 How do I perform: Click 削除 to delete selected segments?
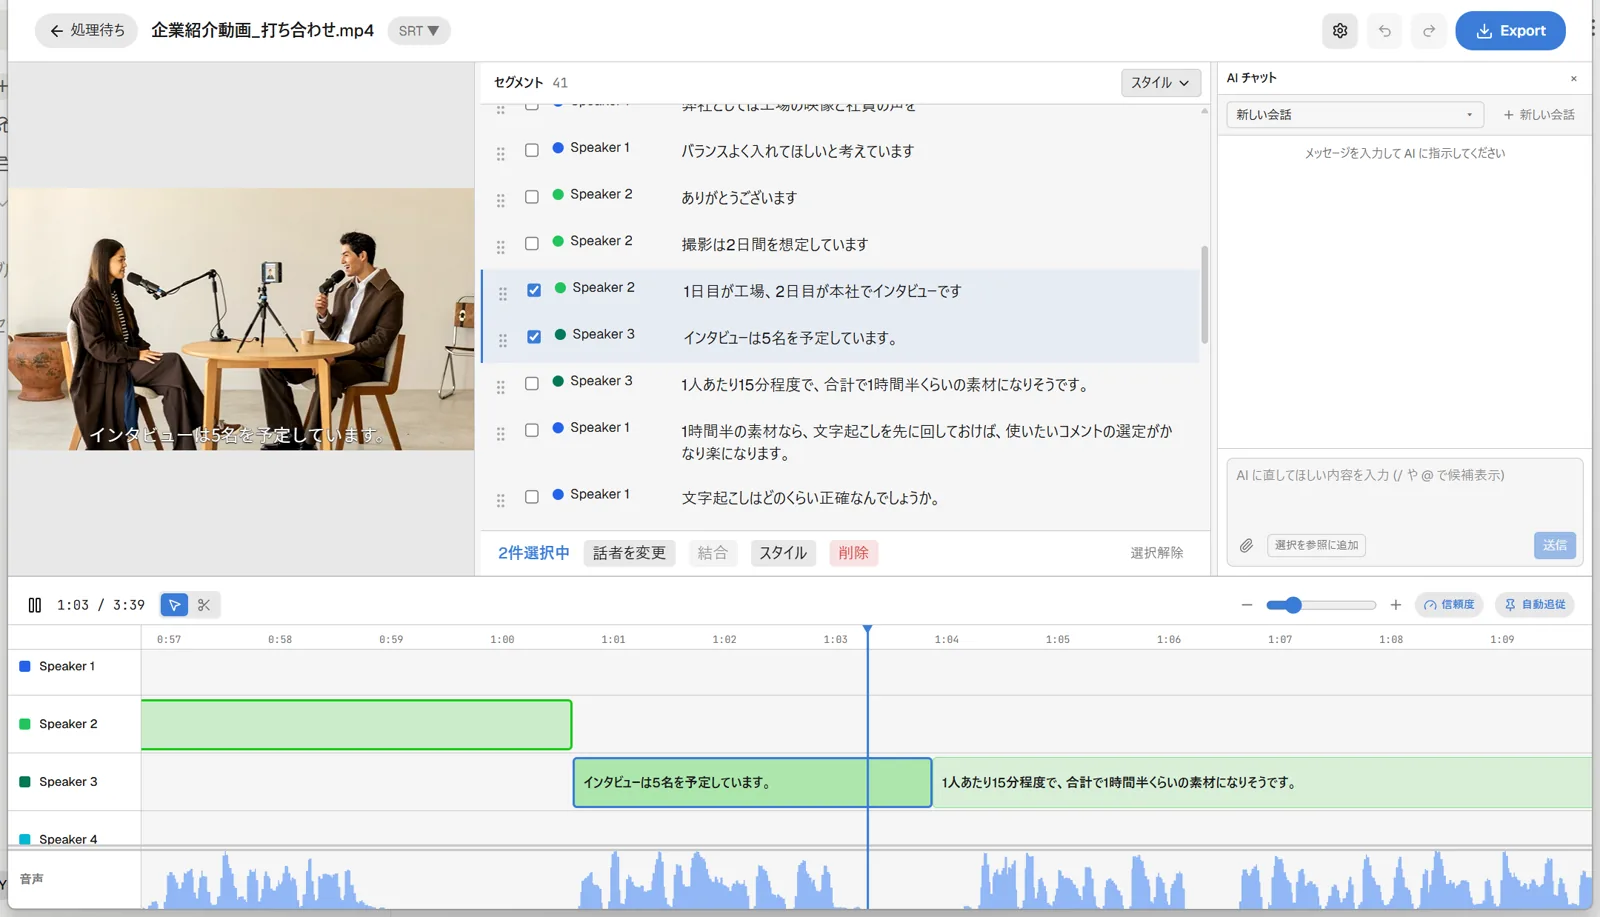854,553
